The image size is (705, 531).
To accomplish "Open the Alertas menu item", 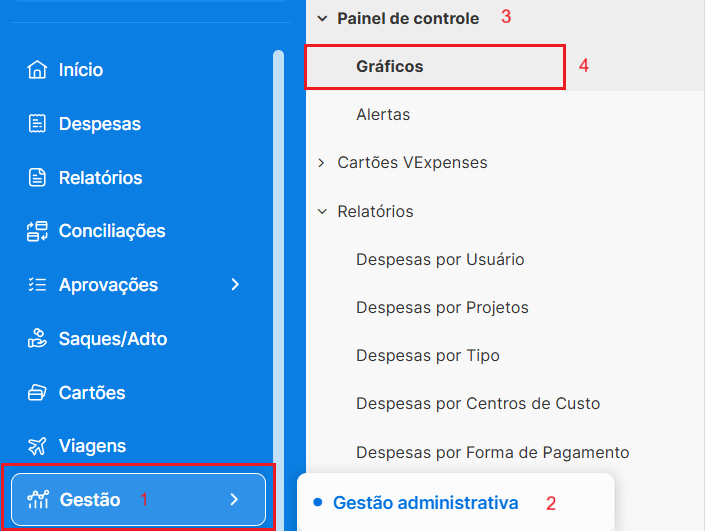I will click(383, 115).
